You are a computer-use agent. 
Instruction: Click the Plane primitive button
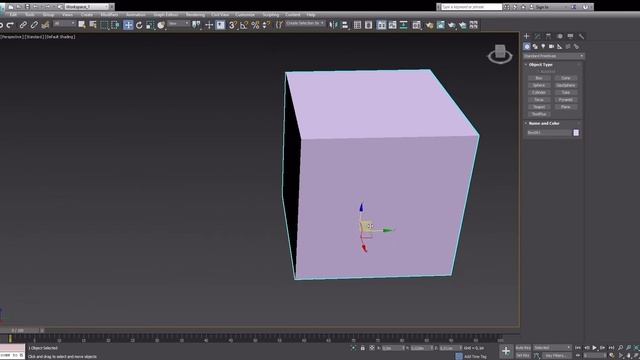(x=566, y=107)
